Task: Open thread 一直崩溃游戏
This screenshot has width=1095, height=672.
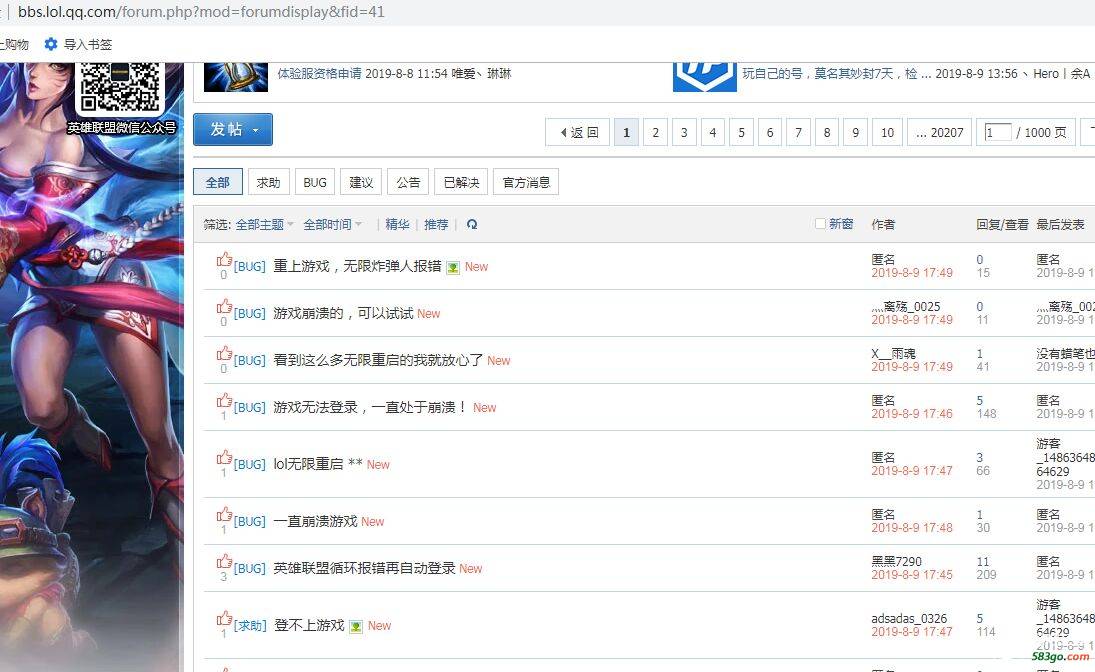Action: point(315,521)
